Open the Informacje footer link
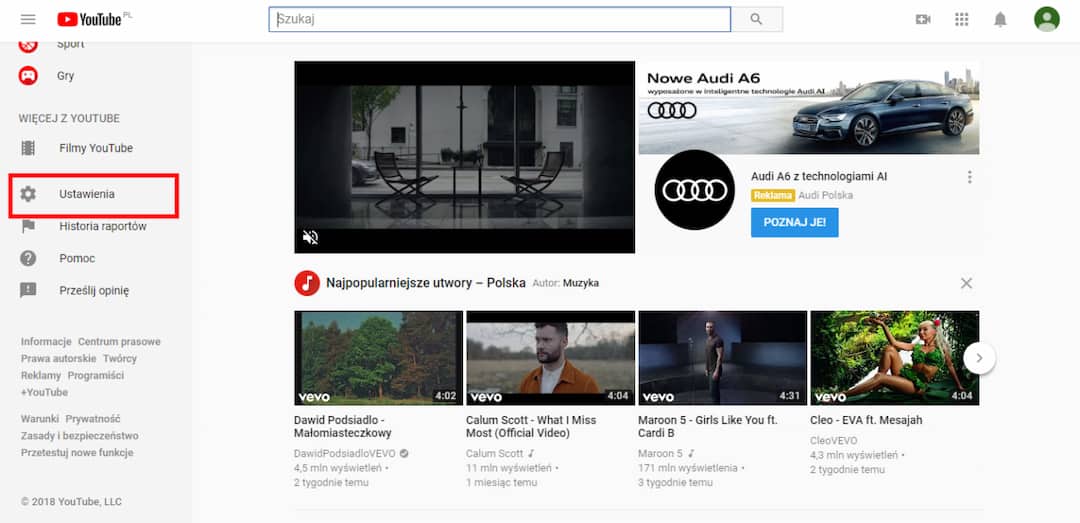This screenshot has height=523, width=1080. [46, 342]
